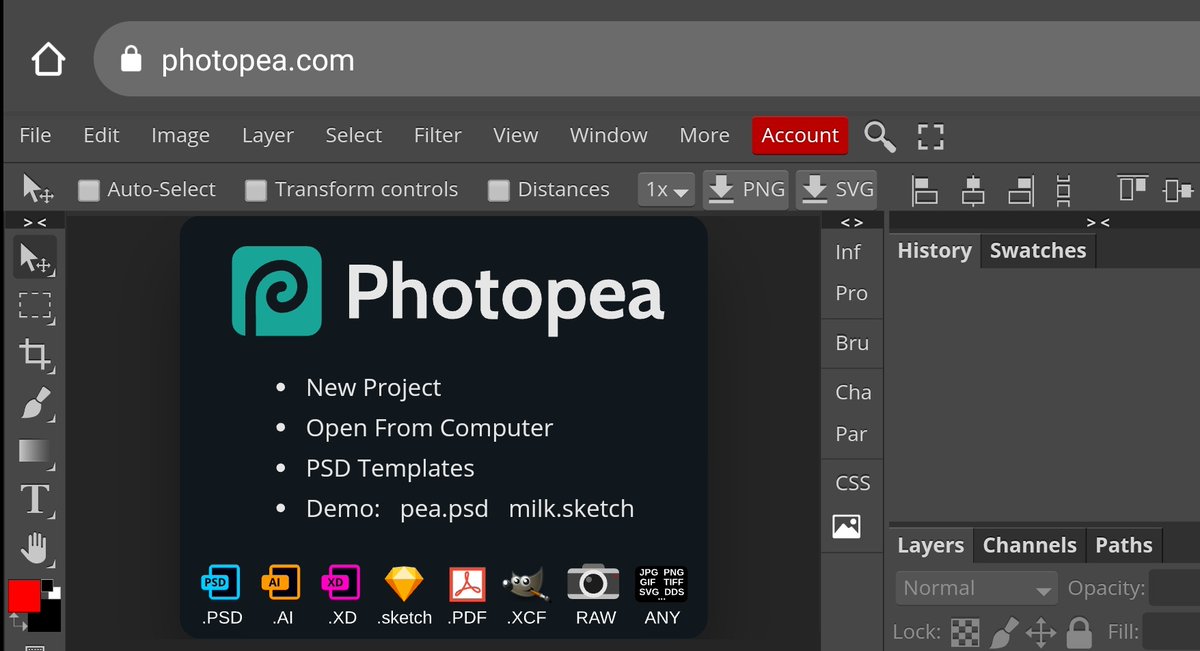The height and width of the screenshot is (651, 1200).
Task: Open the File menu
Action: pyautogui.click(x=35, y=135)
